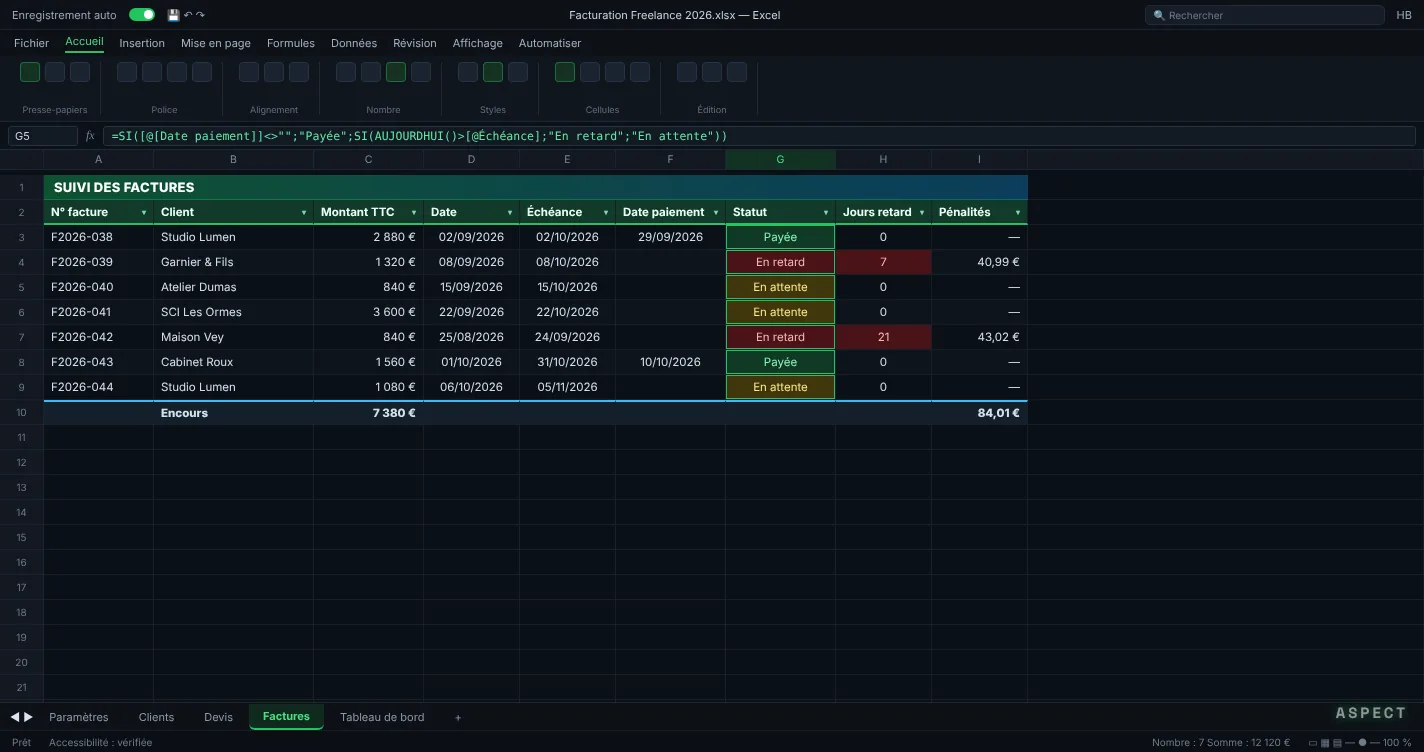
Task: Select column G header
Action: click(780, 160)
